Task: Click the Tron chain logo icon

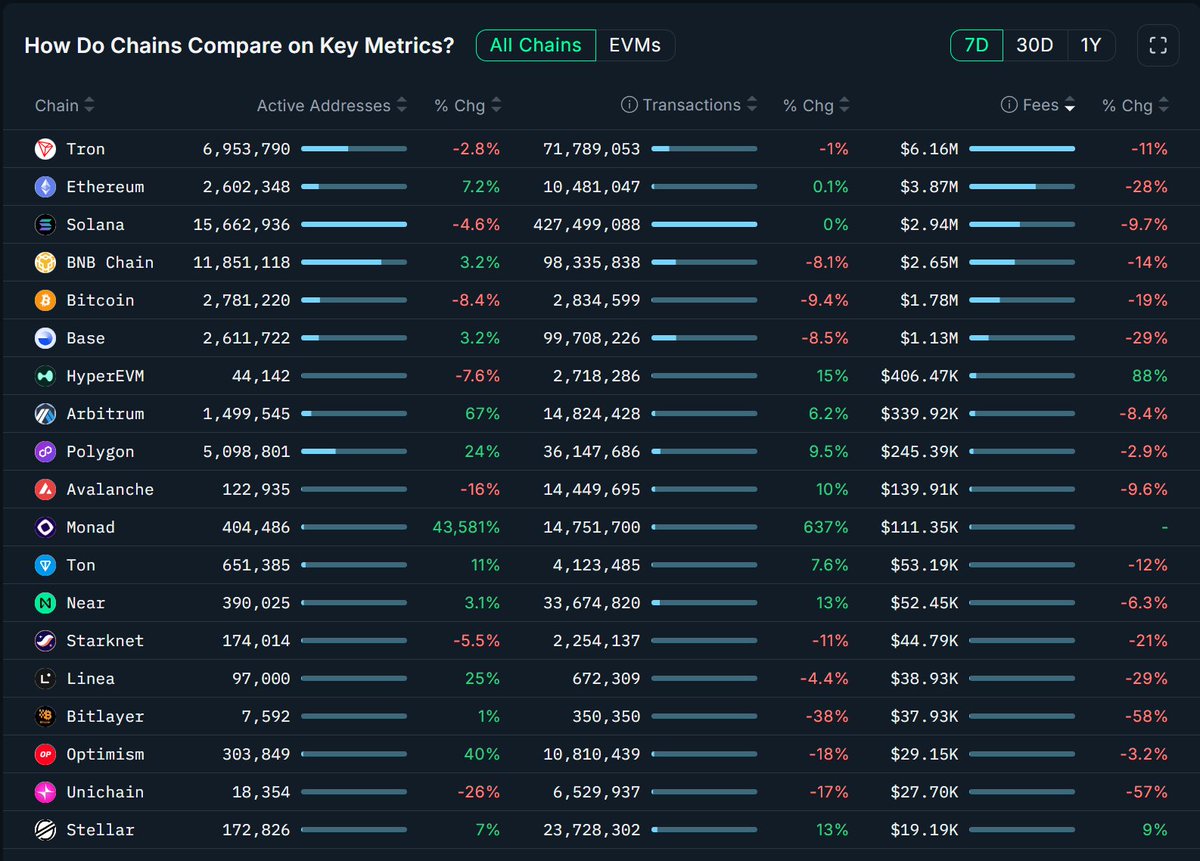Action: click(x=45, y=149)
